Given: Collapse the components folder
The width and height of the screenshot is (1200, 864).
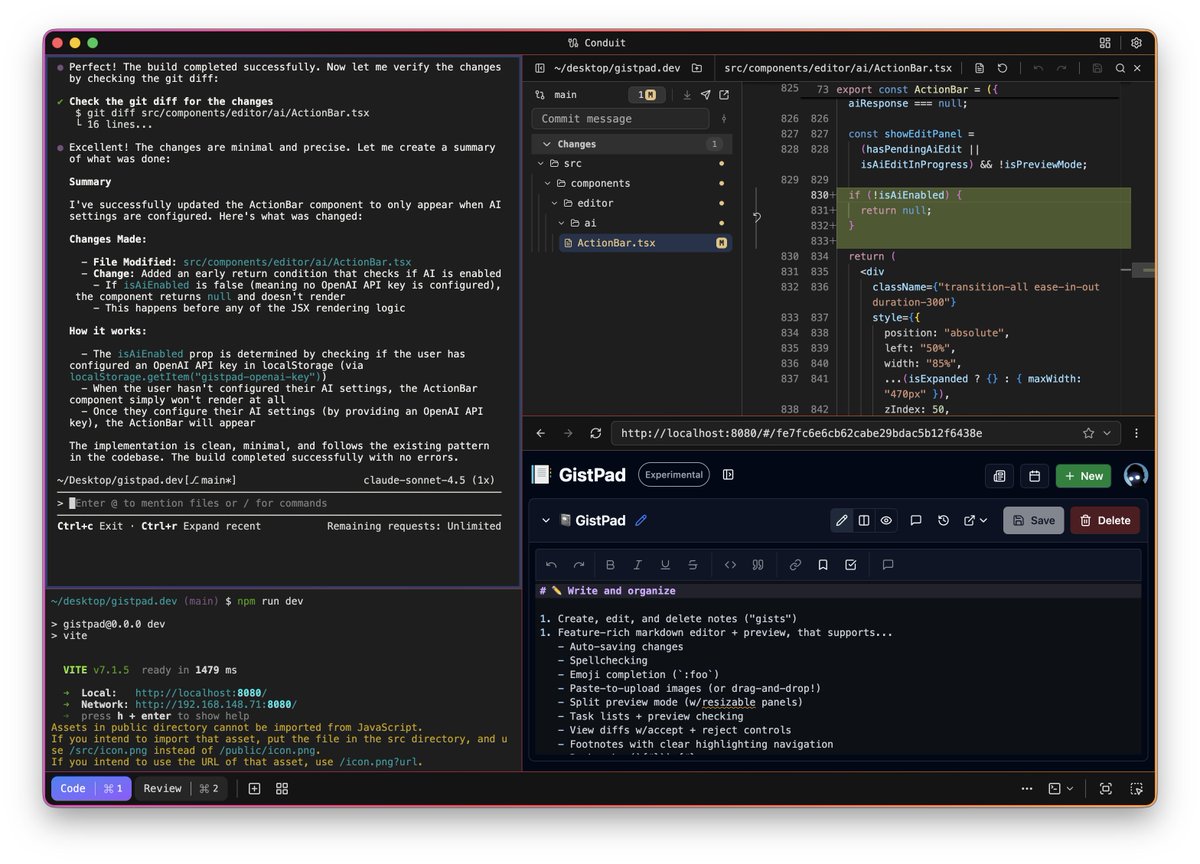Looking at the screenshot, I should (x=548, y=183).
